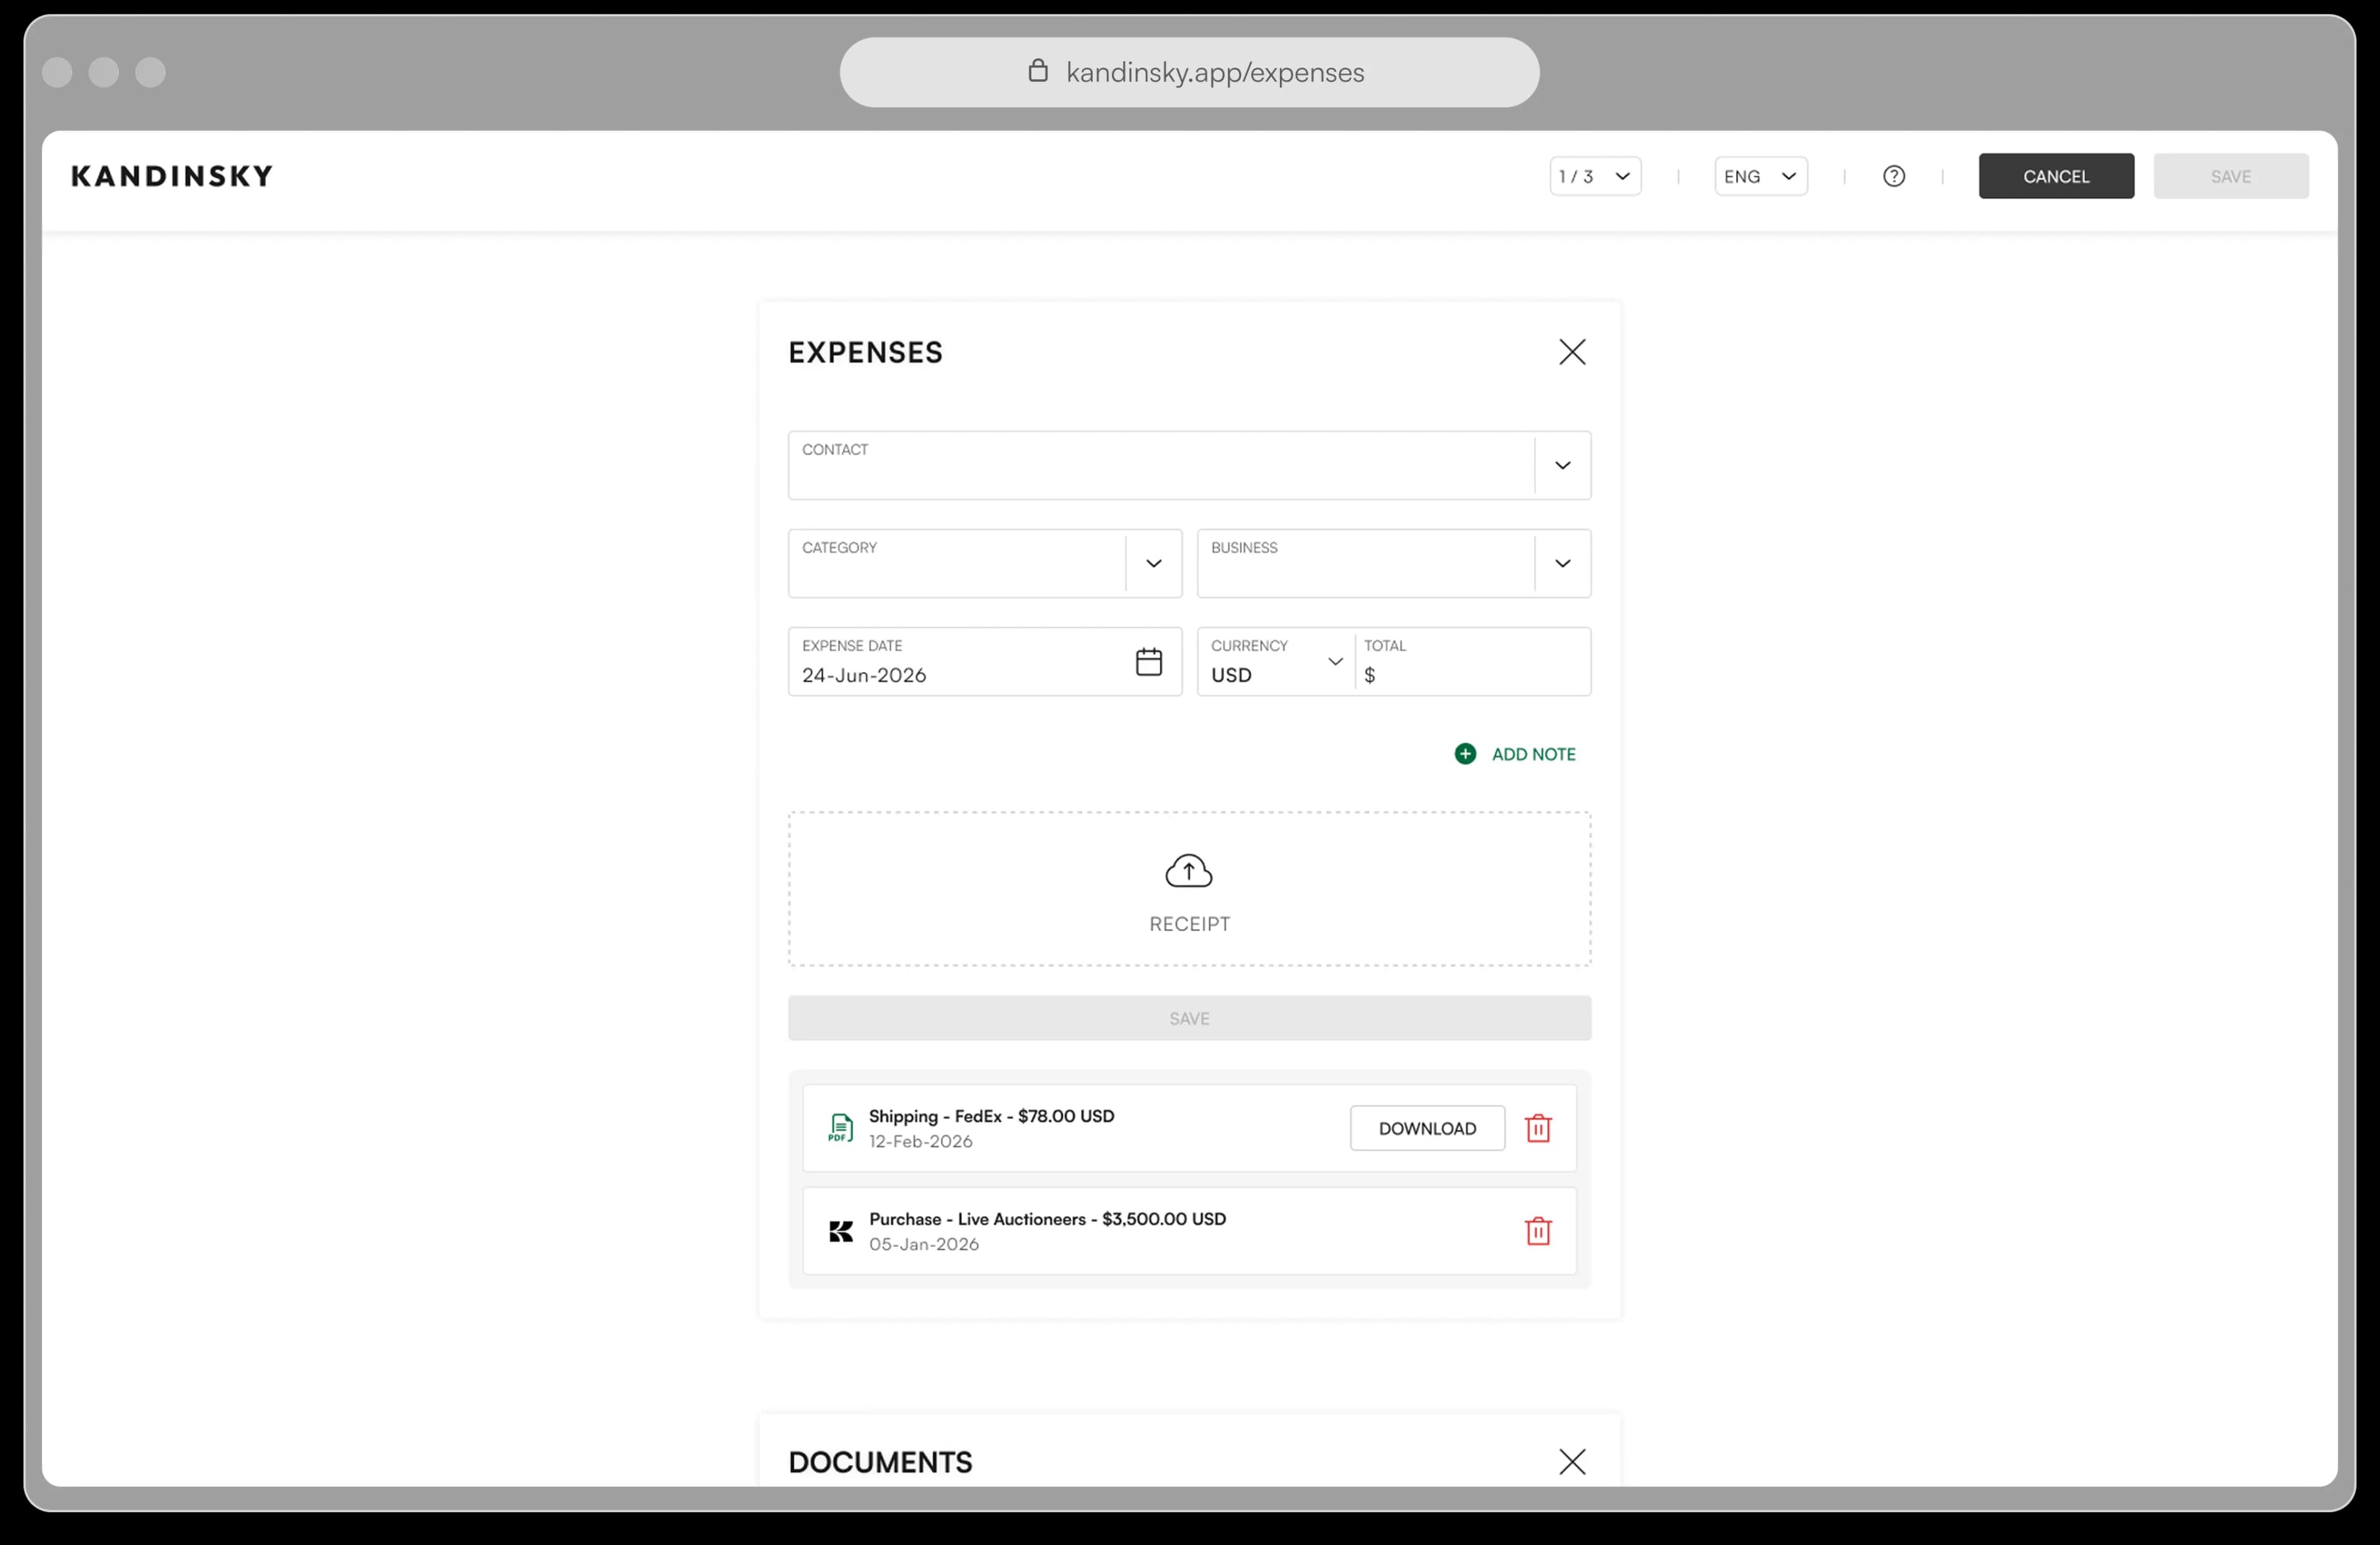Close the Expenses panel
This screenshot has width=2380, height=1545.
[1572, 352]
